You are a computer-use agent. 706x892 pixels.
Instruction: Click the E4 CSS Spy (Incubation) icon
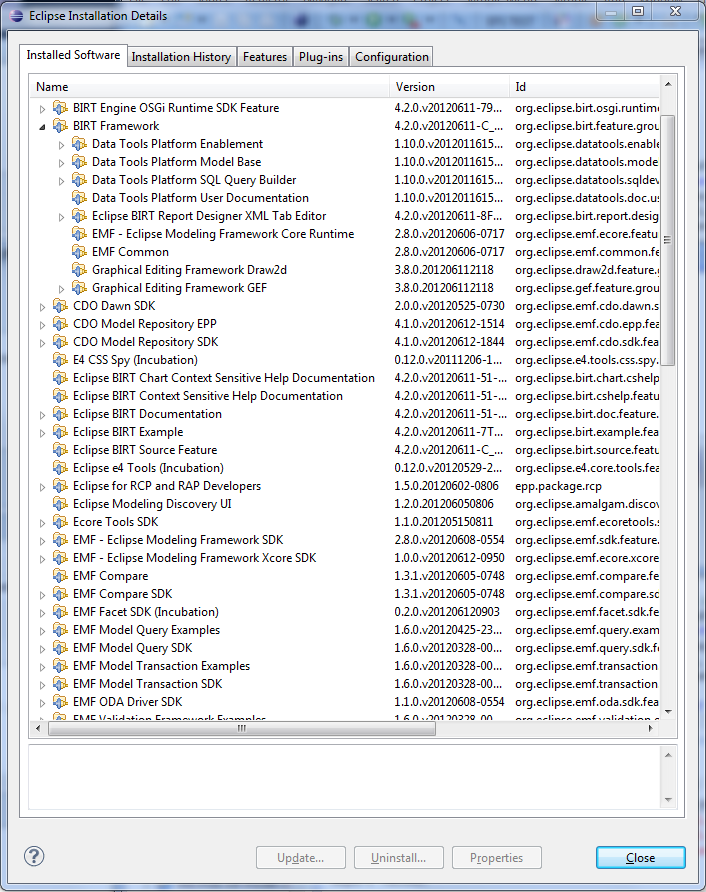(60, 360)
